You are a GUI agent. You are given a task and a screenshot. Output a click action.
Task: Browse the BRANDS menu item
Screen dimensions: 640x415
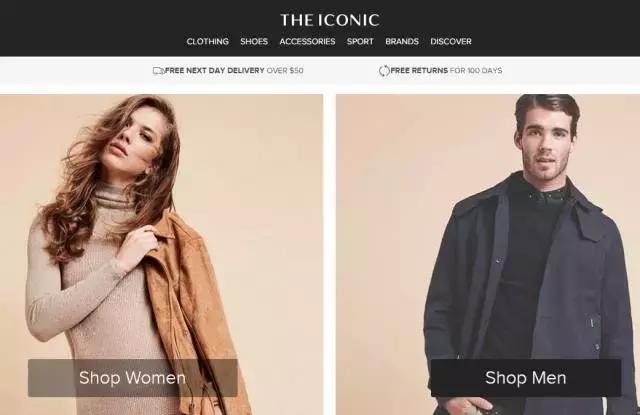(x=402, y=41)
